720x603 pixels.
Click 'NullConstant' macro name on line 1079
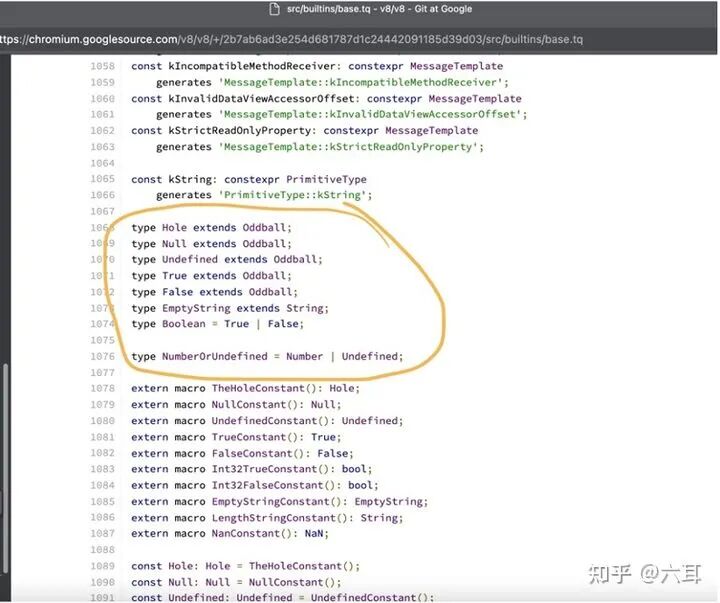tap(249, 405)
